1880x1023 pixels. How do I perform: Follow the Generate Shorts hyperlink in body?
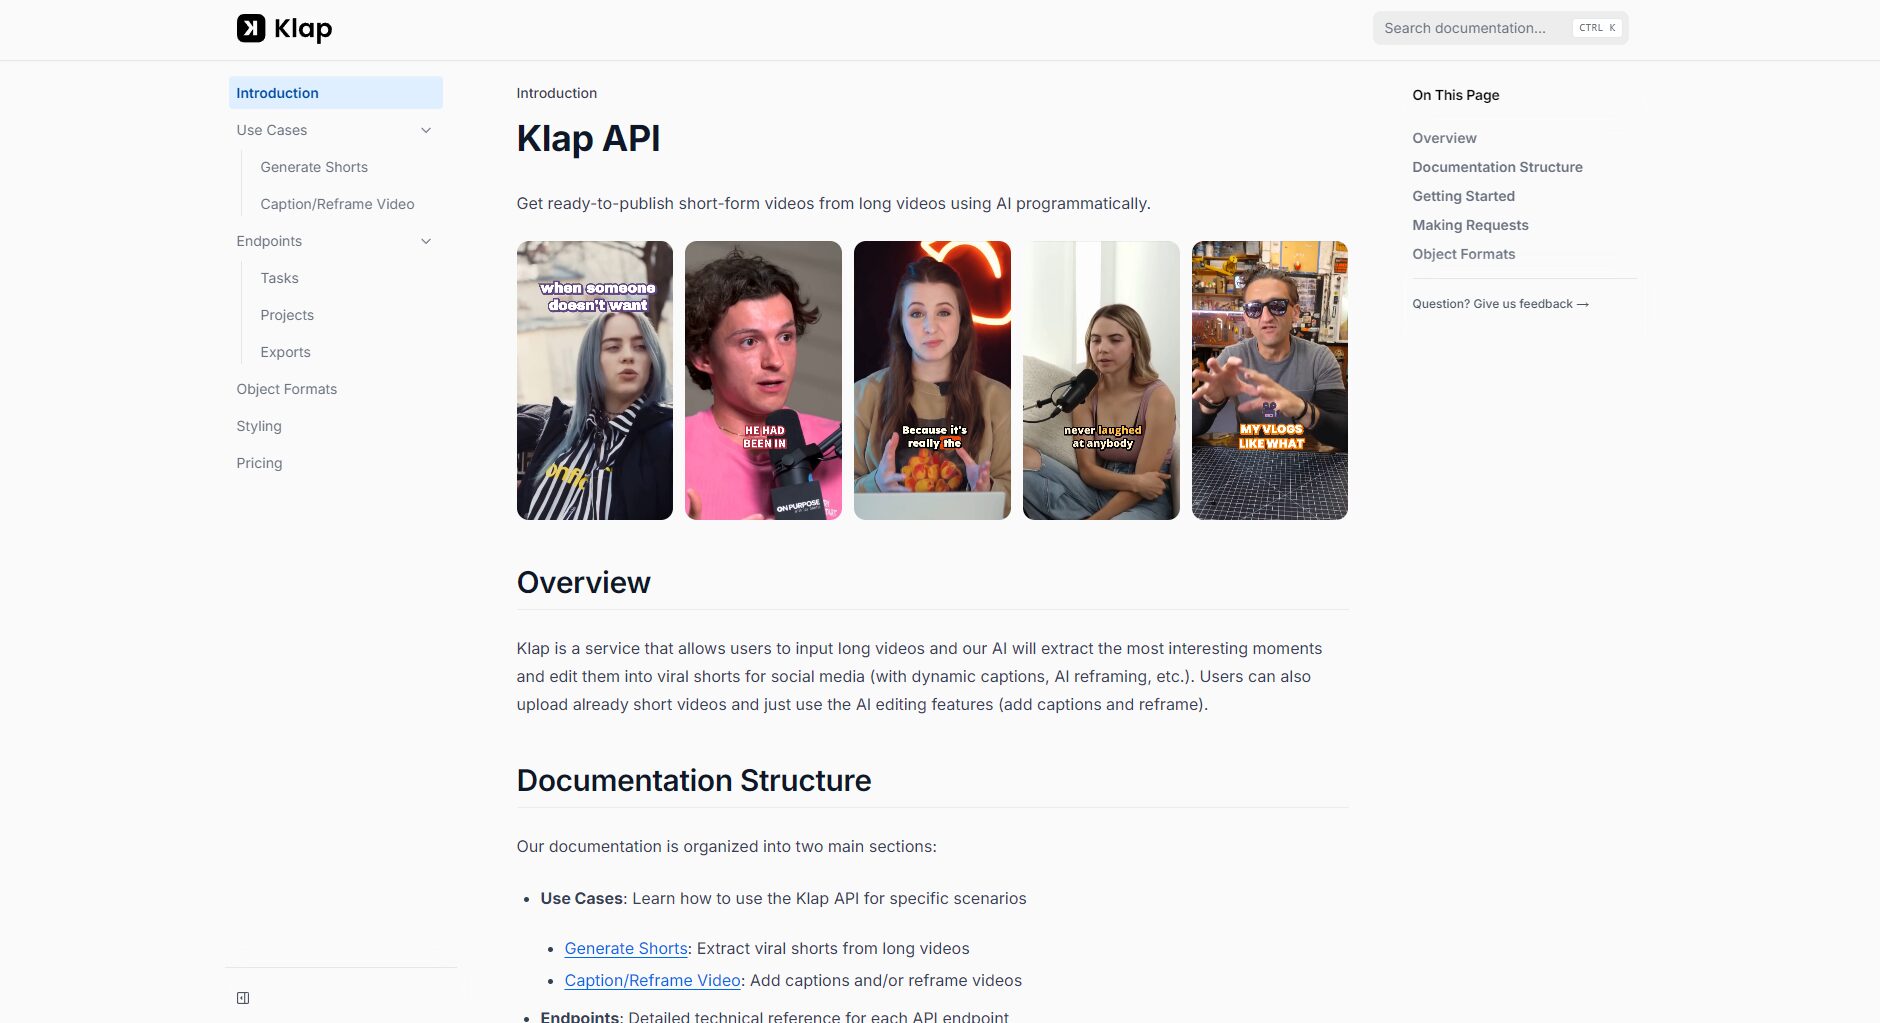pos(626,948)
